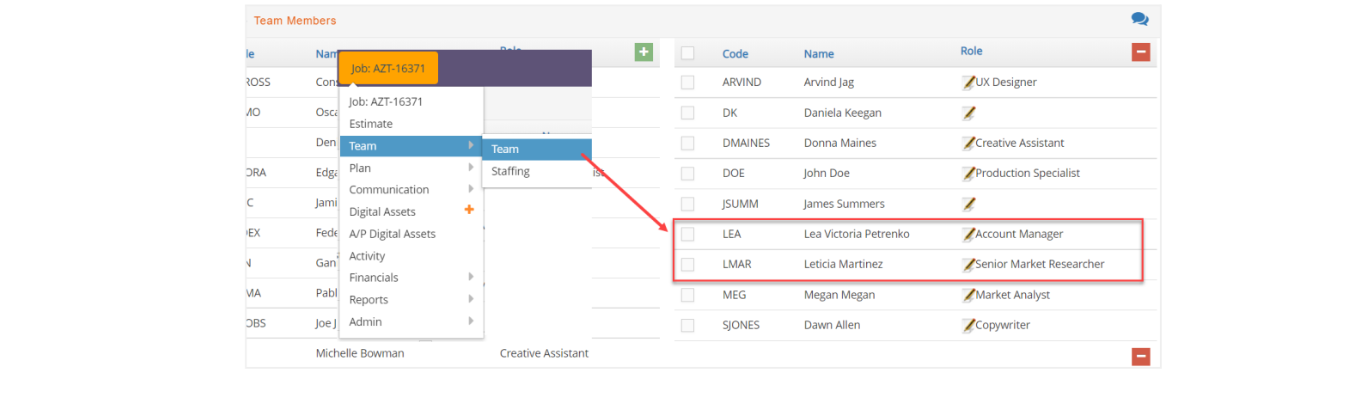Screen dimensions: 1370x416
Task: Click the orange plus next to Digital Assets
Action: tap(468, 210)
